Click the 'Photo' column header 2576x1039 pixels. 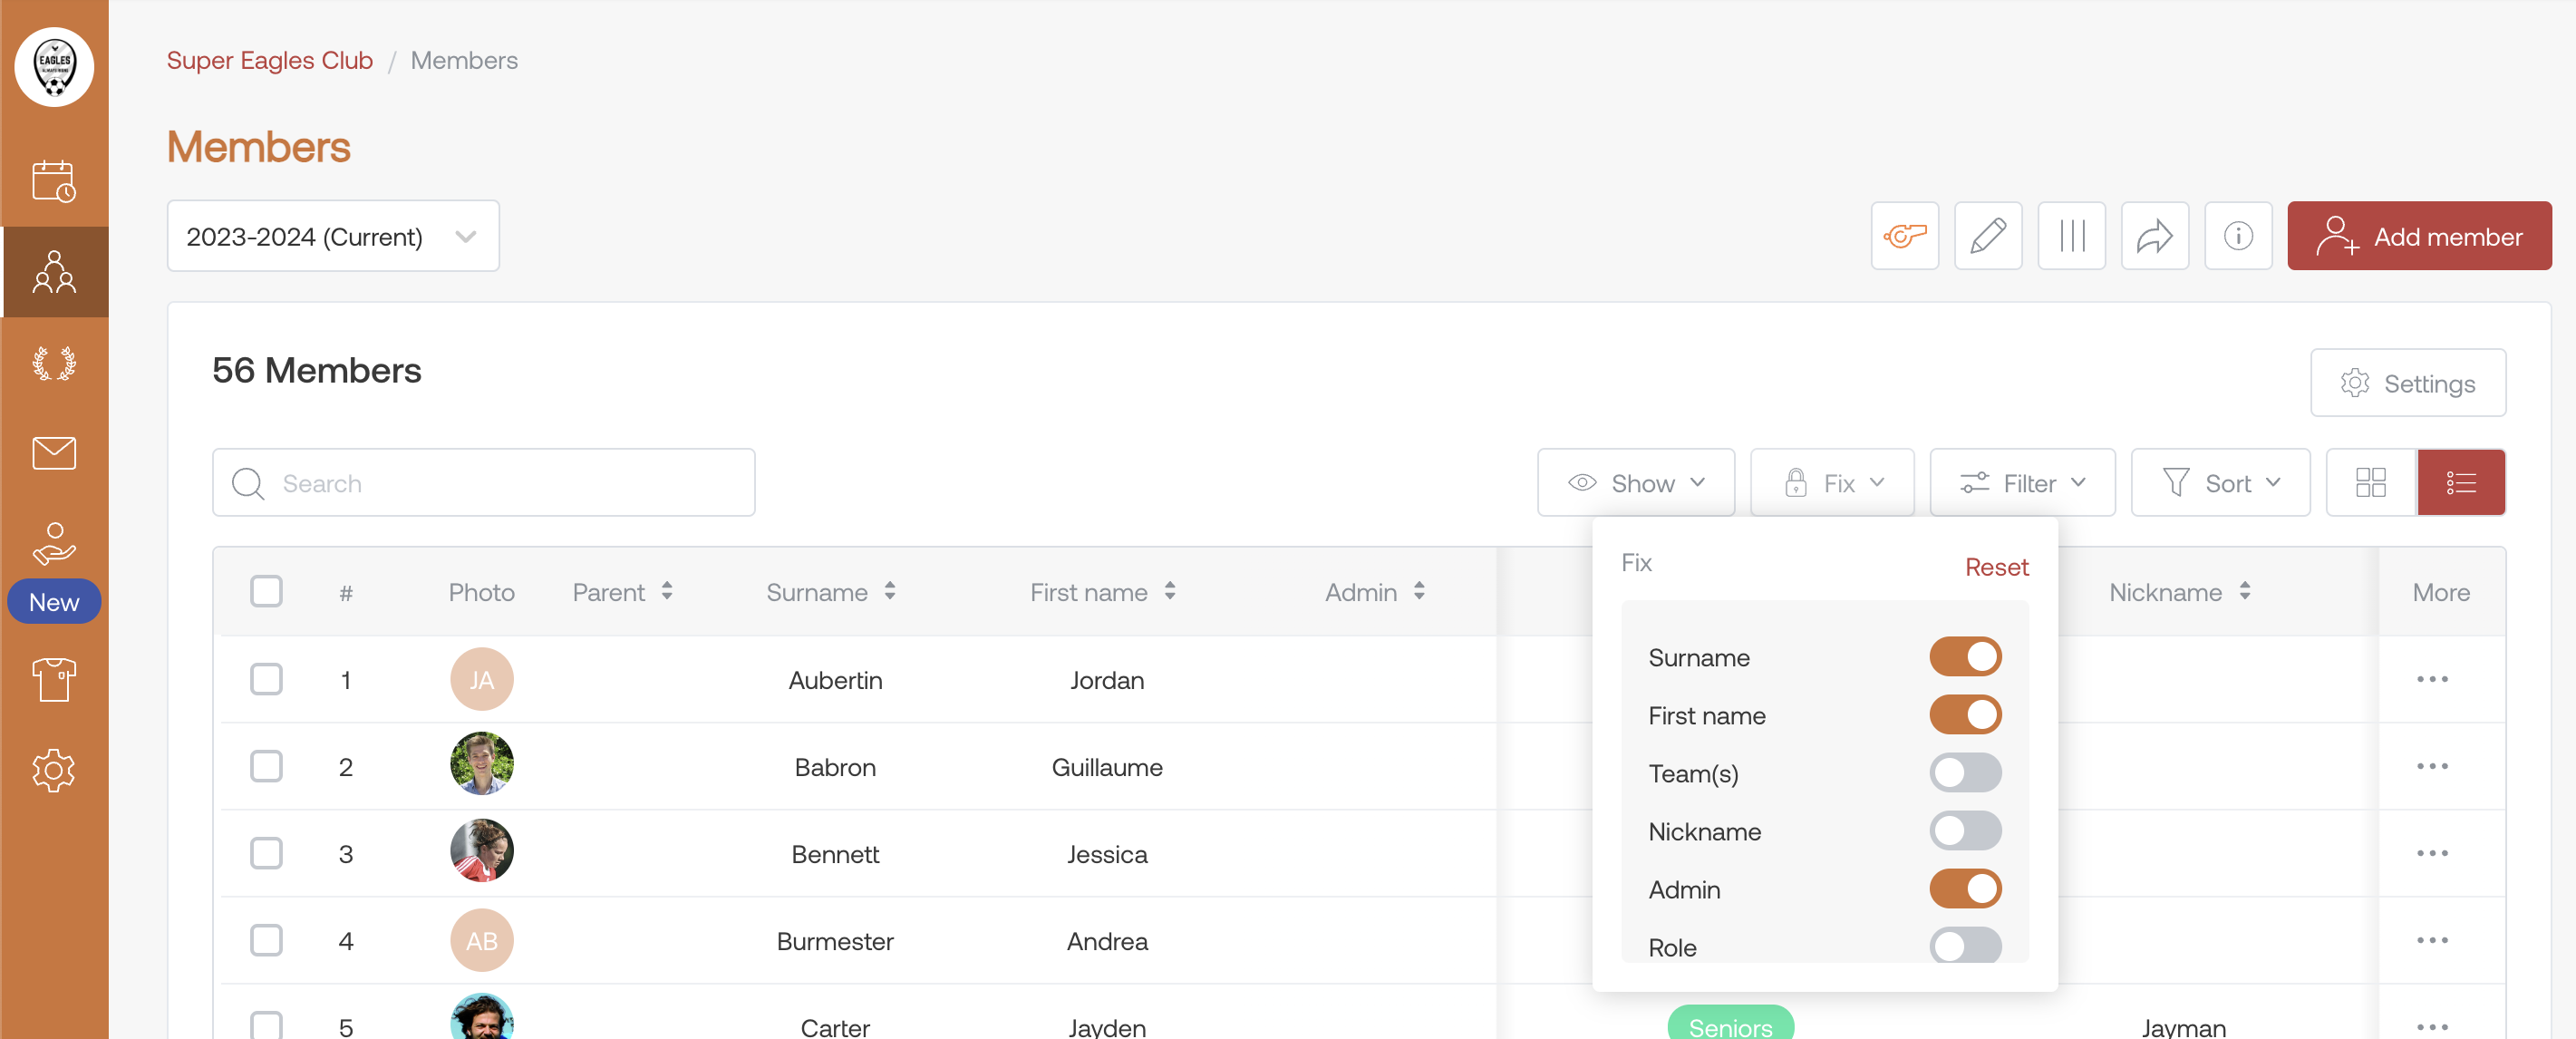(481, 592)
